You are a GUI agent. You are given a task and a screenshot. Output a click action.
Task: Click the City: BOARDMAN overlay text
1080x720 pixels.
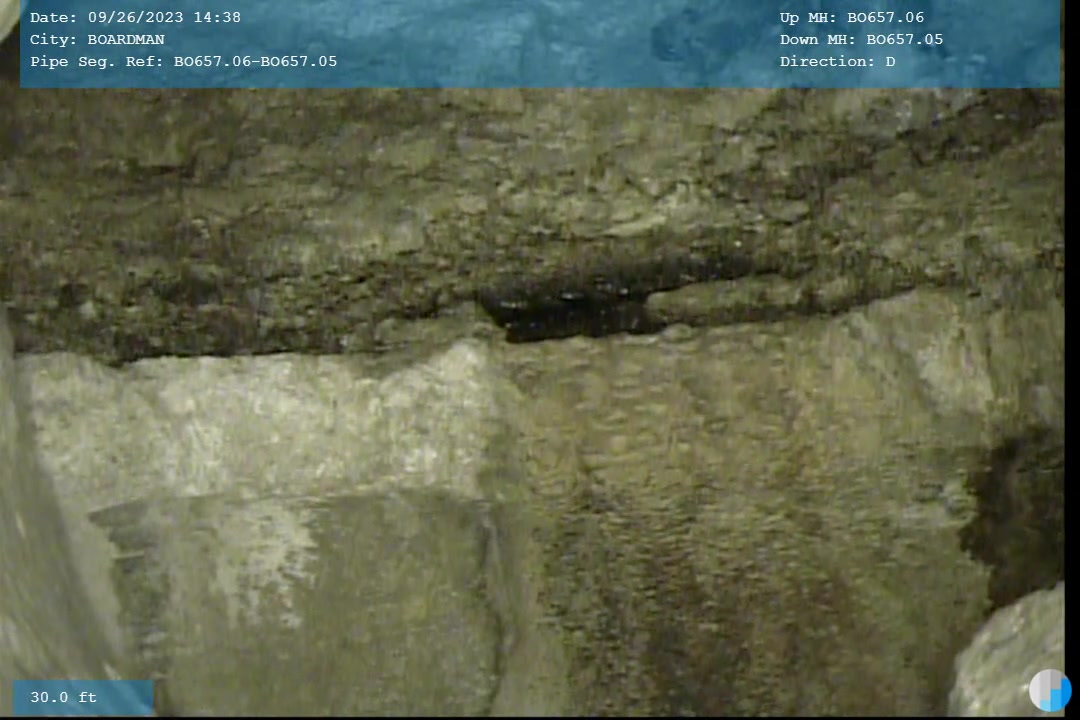pyautogui.click(x=97, y=39)
